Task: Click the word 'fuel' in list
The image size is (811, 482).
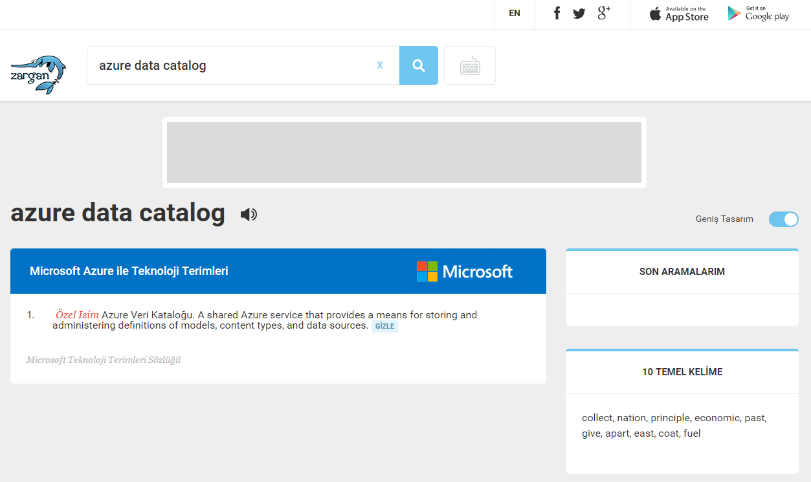Action: coord(692,433)
